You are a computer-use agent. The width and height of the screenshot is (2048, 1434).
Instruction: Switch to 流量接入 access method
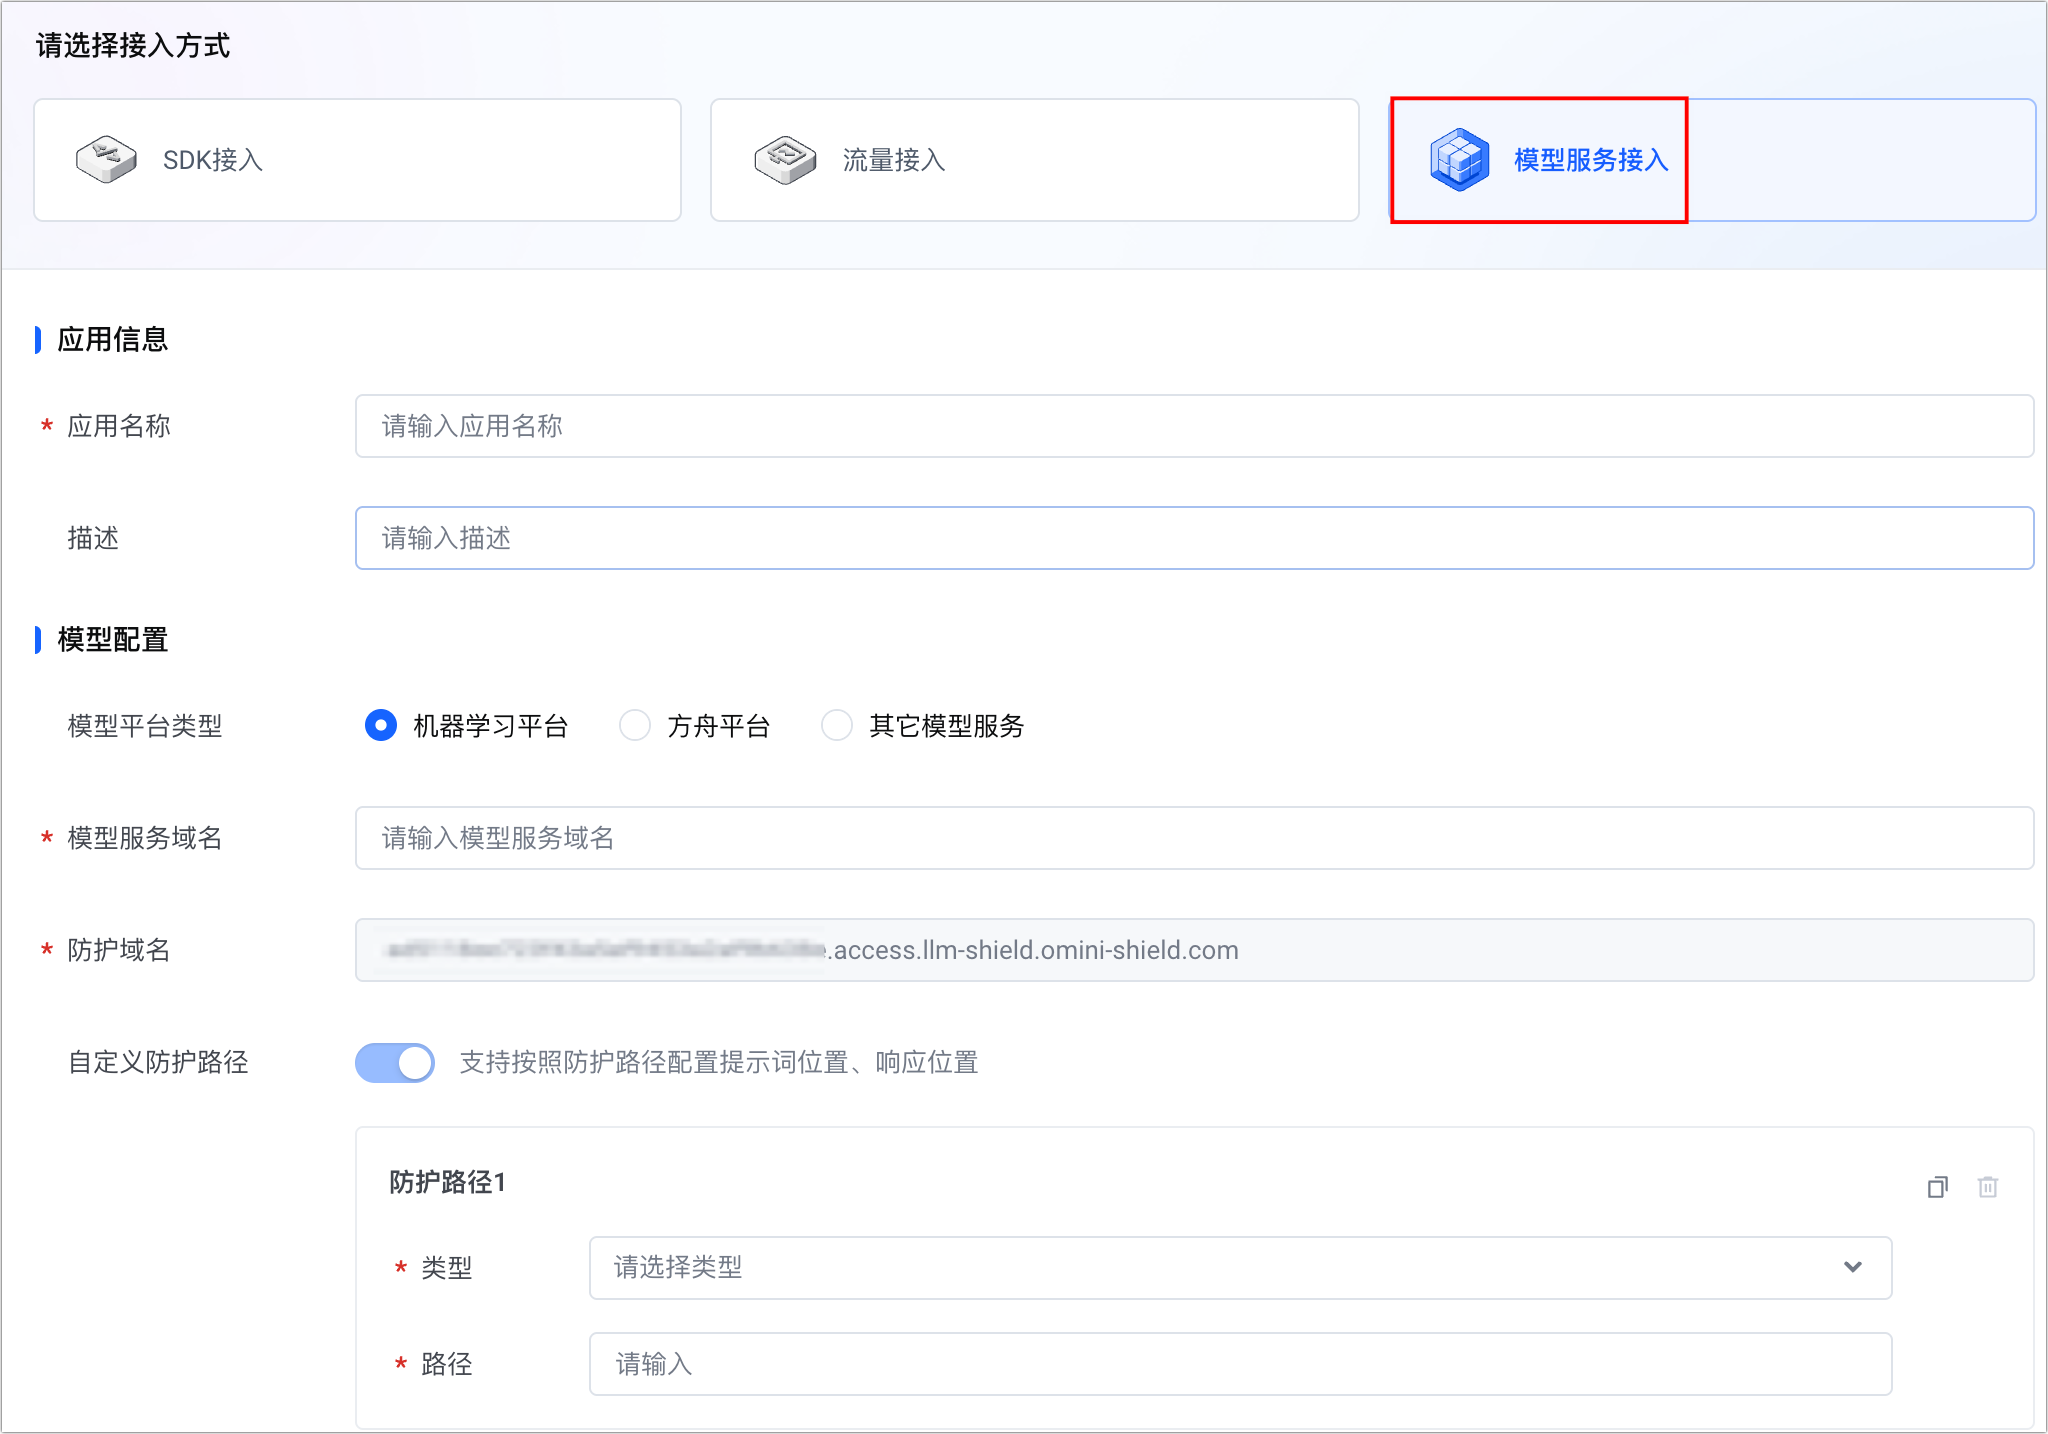894,160
